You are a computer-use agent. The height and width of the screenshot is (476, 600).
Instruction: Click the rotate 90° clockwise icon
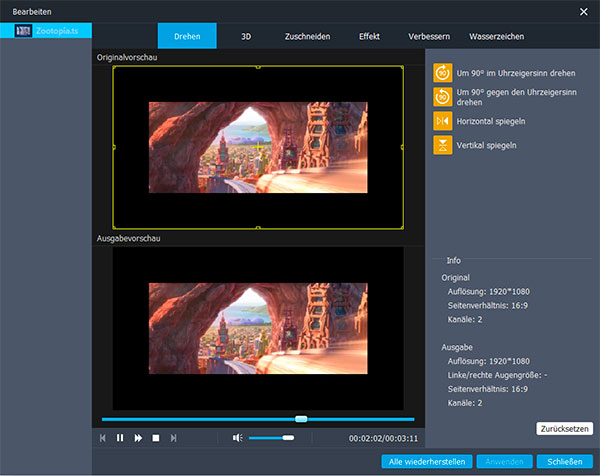(443, 73)
